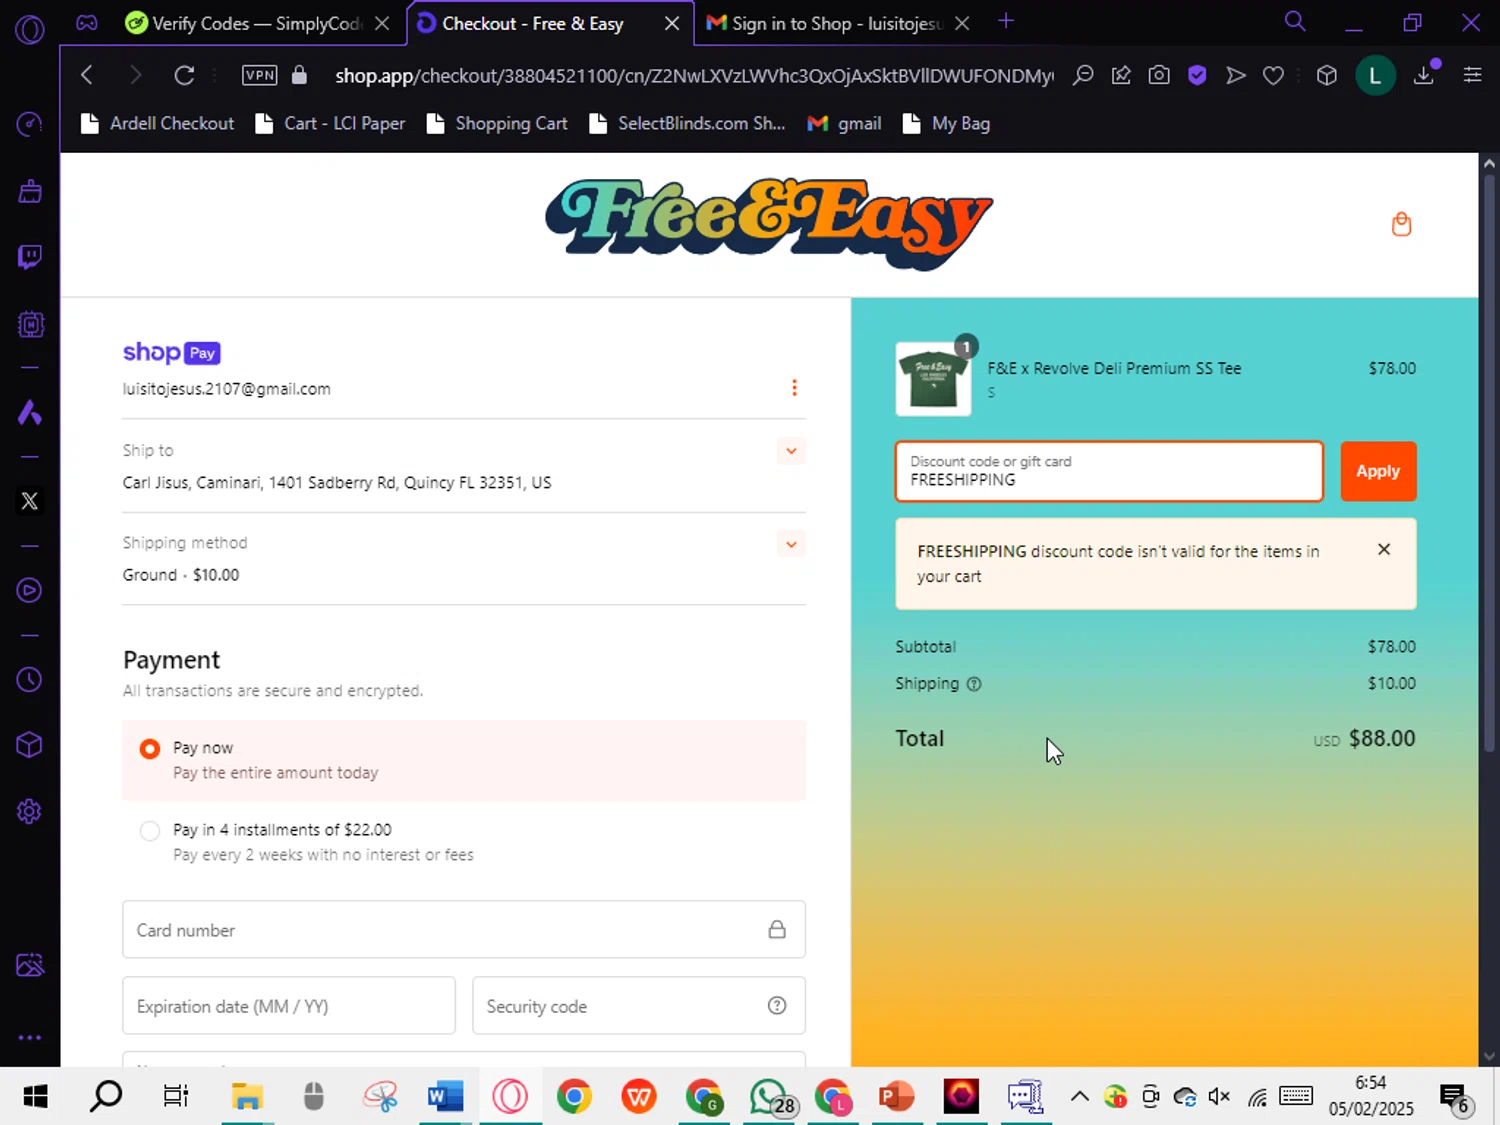Open Ardell Checkout bookmark
The image size is (1500, 1125).
click(x=157, y=124)
